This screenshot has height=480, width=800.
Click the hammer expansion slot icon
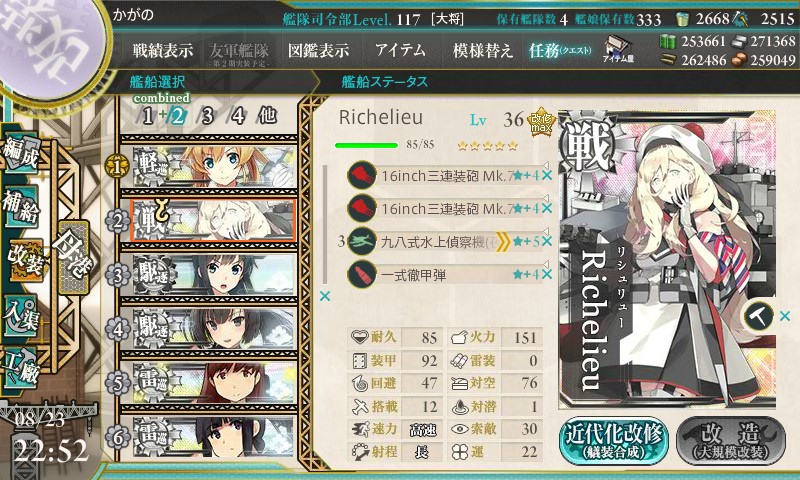pyautogui.click(x=758, y=316)
